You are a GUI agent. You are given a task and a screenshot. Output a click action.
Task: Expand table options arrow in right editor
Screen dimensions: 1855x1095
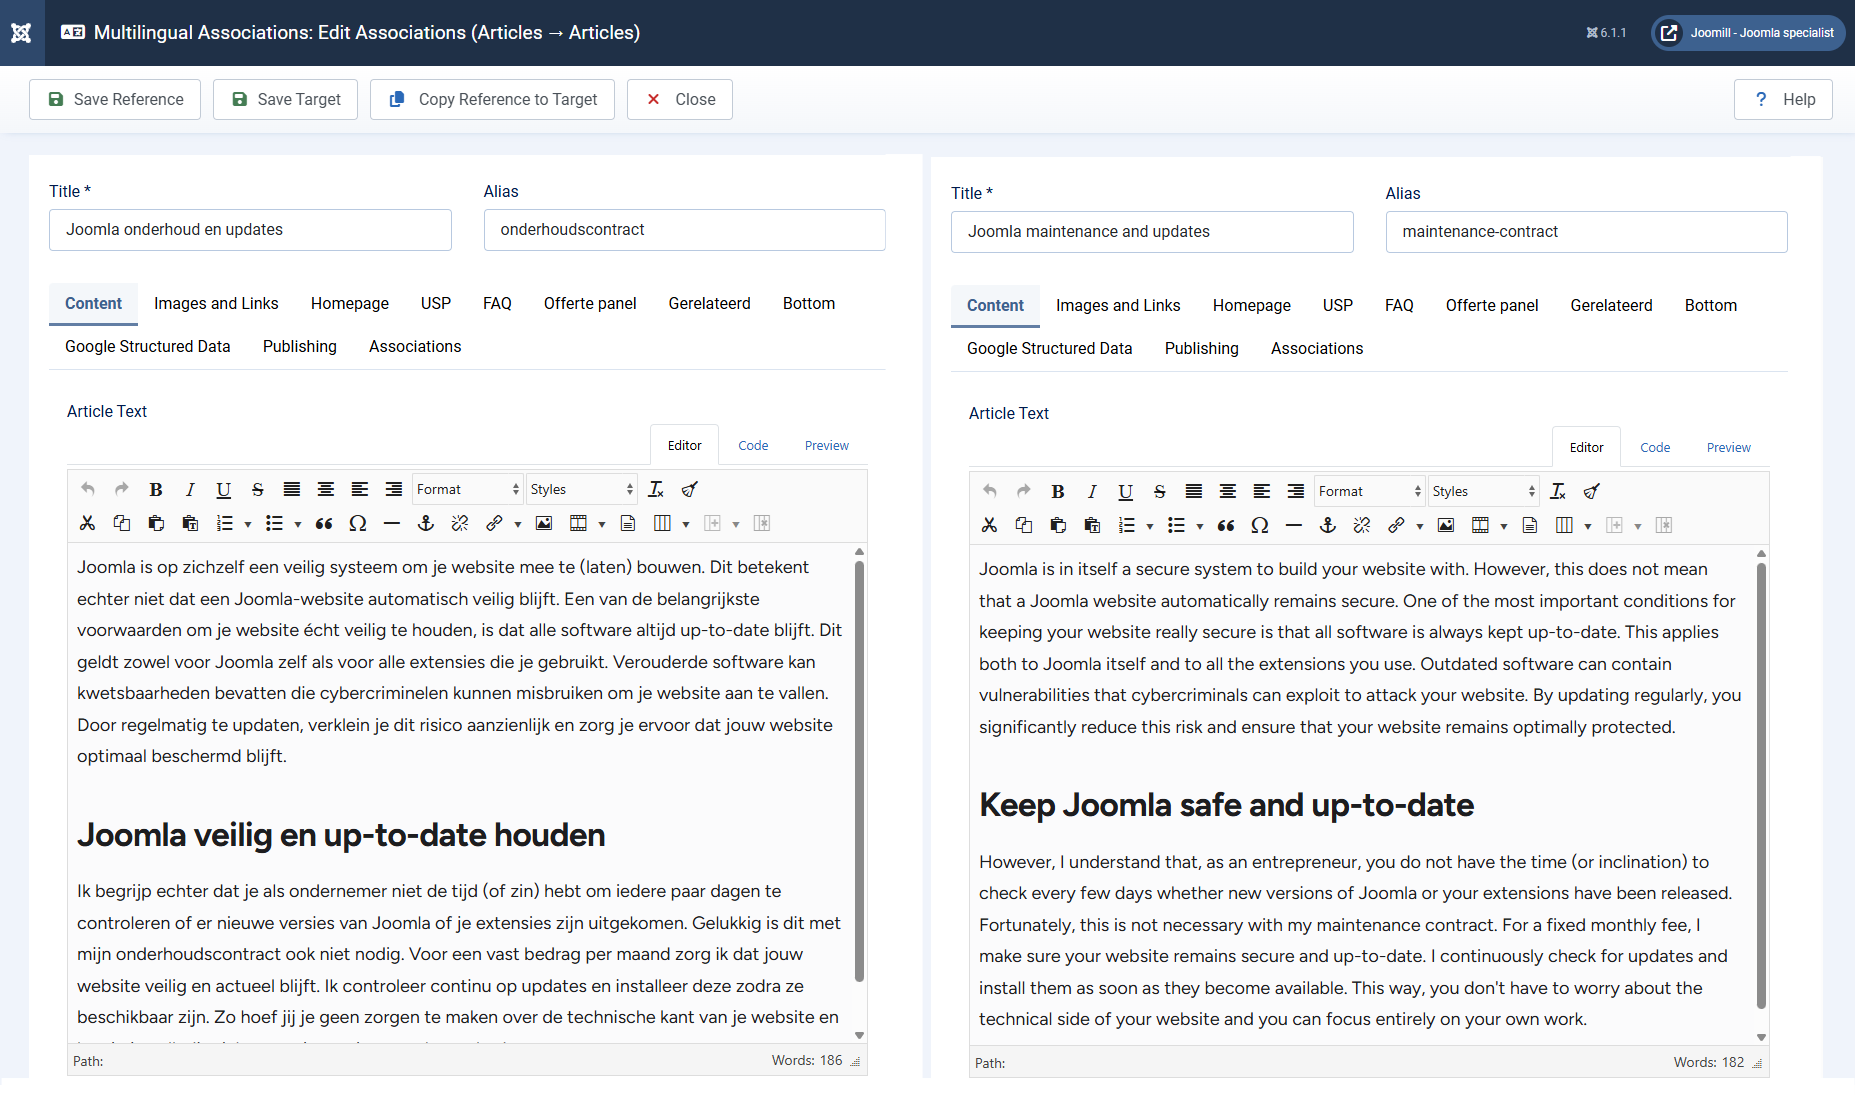tap(1504, 526)
